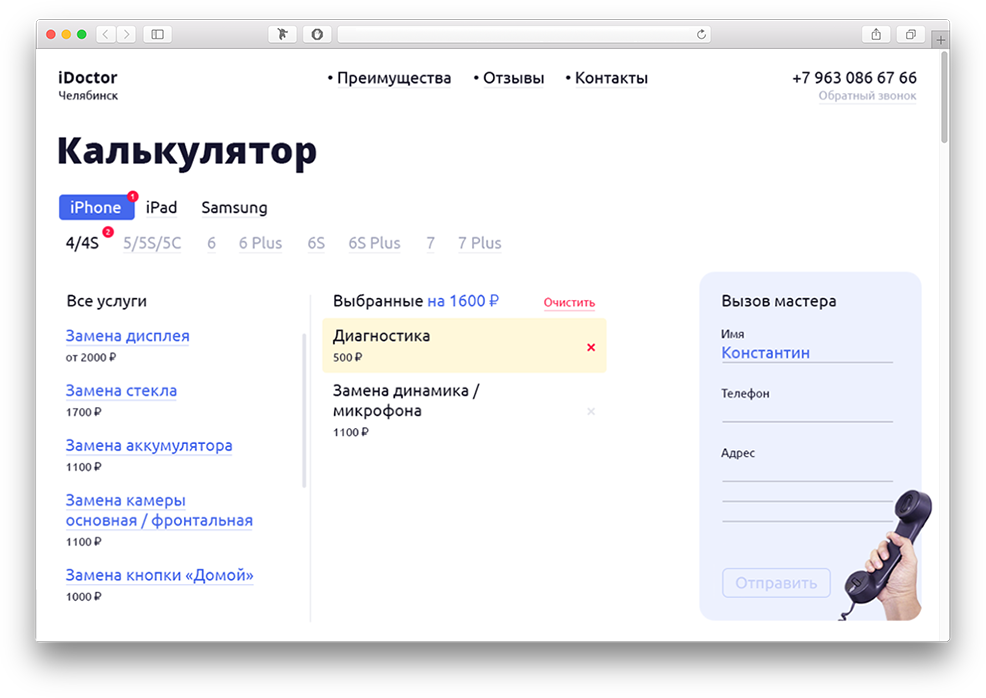This screenshot has height=698, width=986.
Task: Click the total на 1600 ₽
Action: click(463, 301)
